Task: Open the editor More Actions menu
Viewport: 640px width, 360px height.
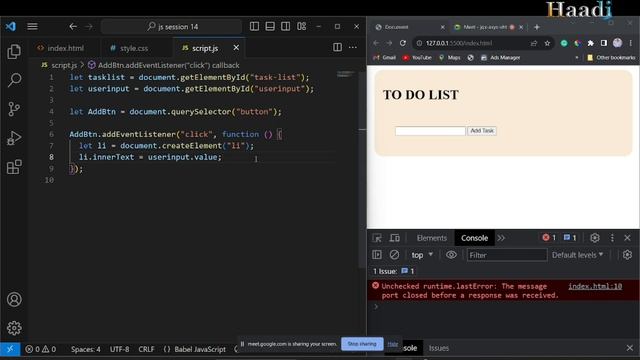Action: (x=353, y=47)
